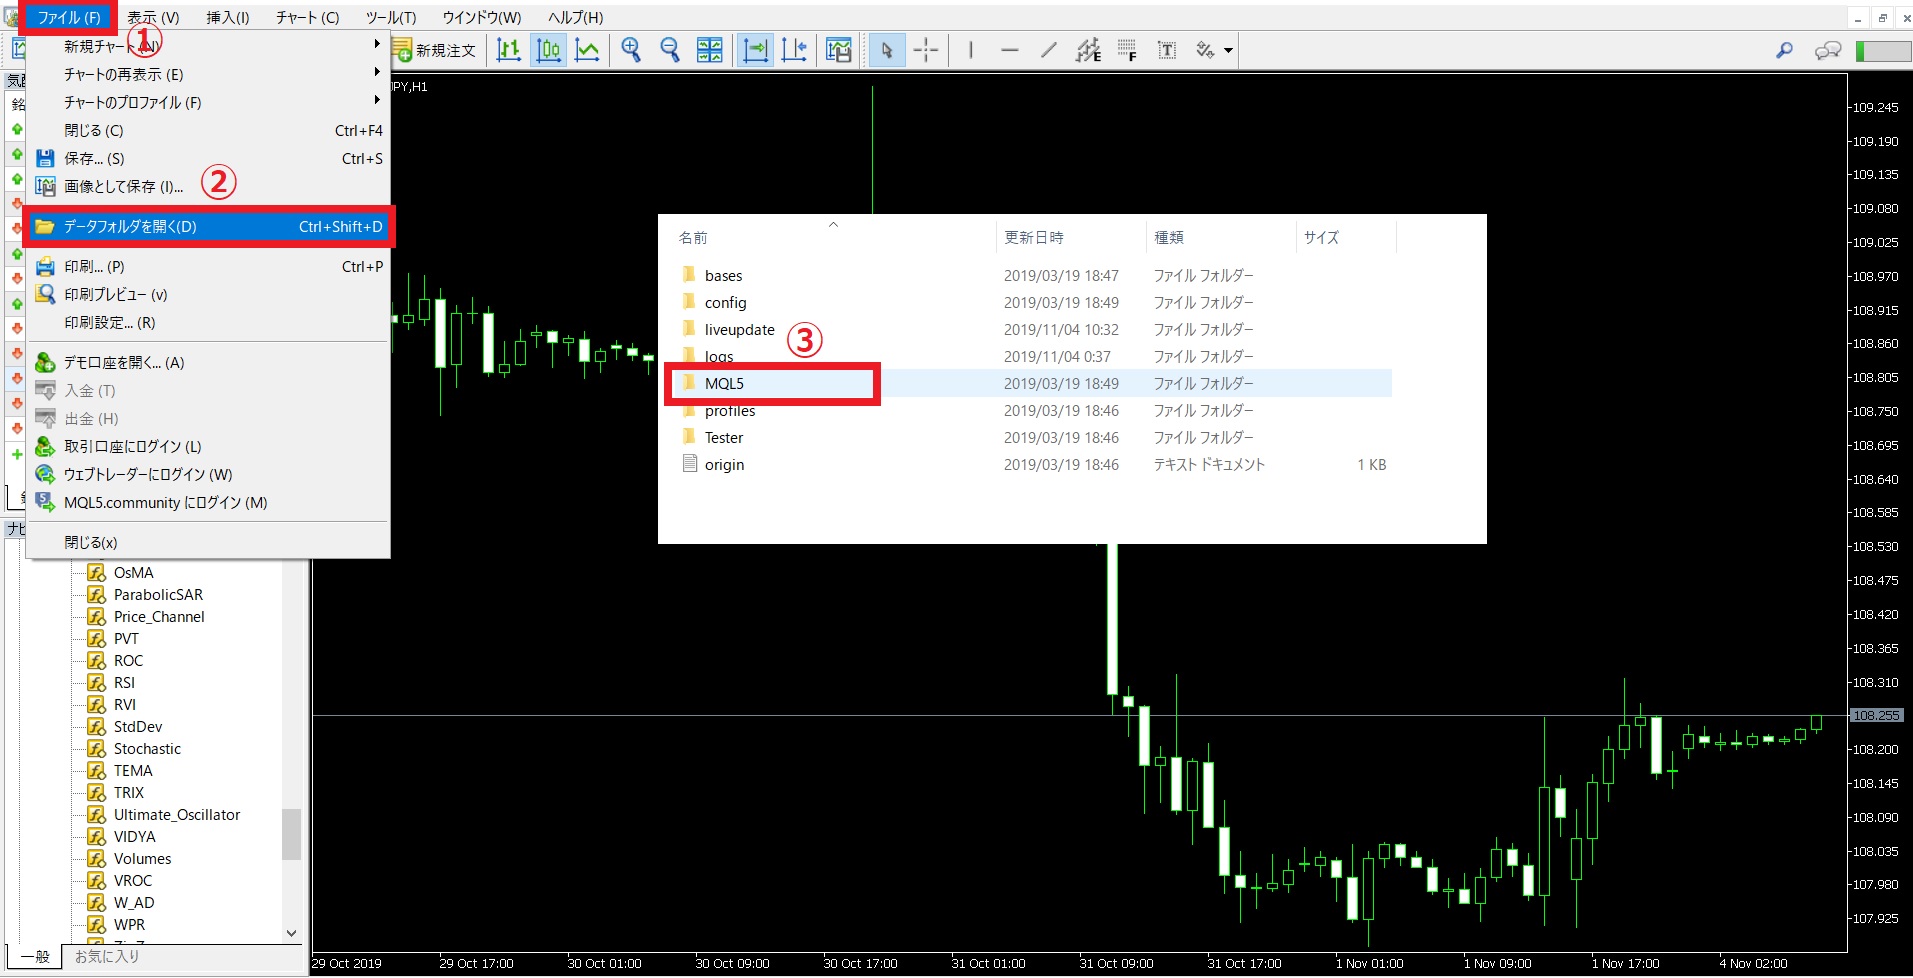Screen dimensions: 1913x978
Task: Choose 印刷設定... (R) menu item
Action: pyautogui.click(x=208, y=322)
